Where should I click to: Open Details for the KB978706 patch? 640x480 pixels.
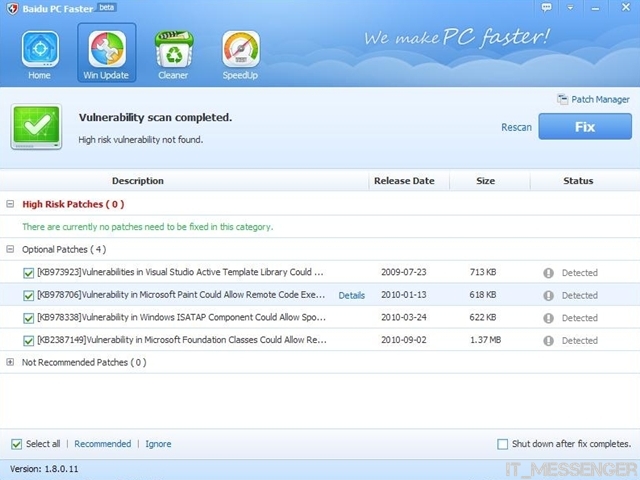(x=351, y=296)
